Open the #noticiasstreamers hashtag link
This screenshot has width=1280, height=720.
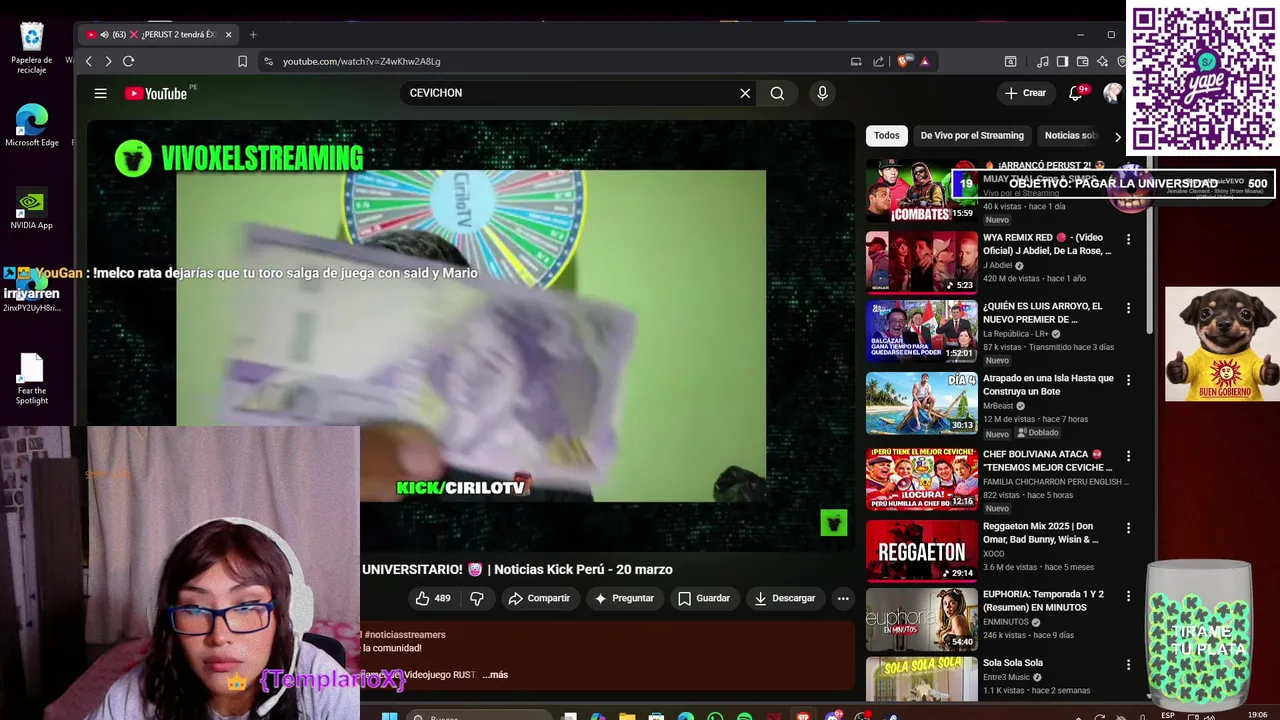(405, 635)
